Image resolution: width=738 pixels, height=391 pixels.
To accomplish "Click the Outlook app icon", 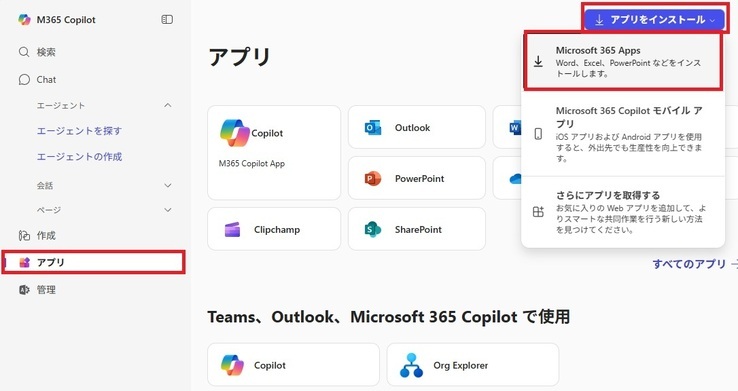I will coord(373,128).
